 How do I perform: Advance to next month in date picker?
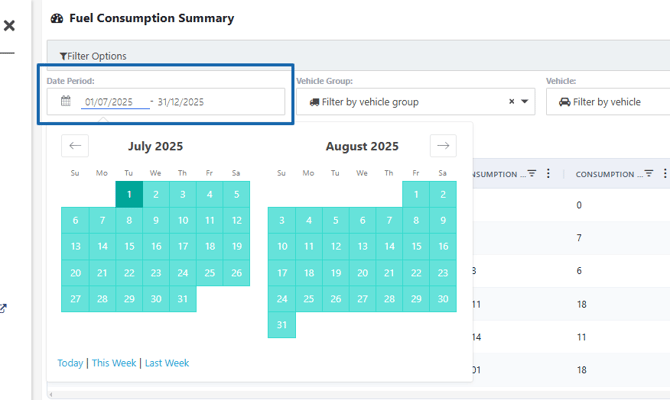[443, 146]
